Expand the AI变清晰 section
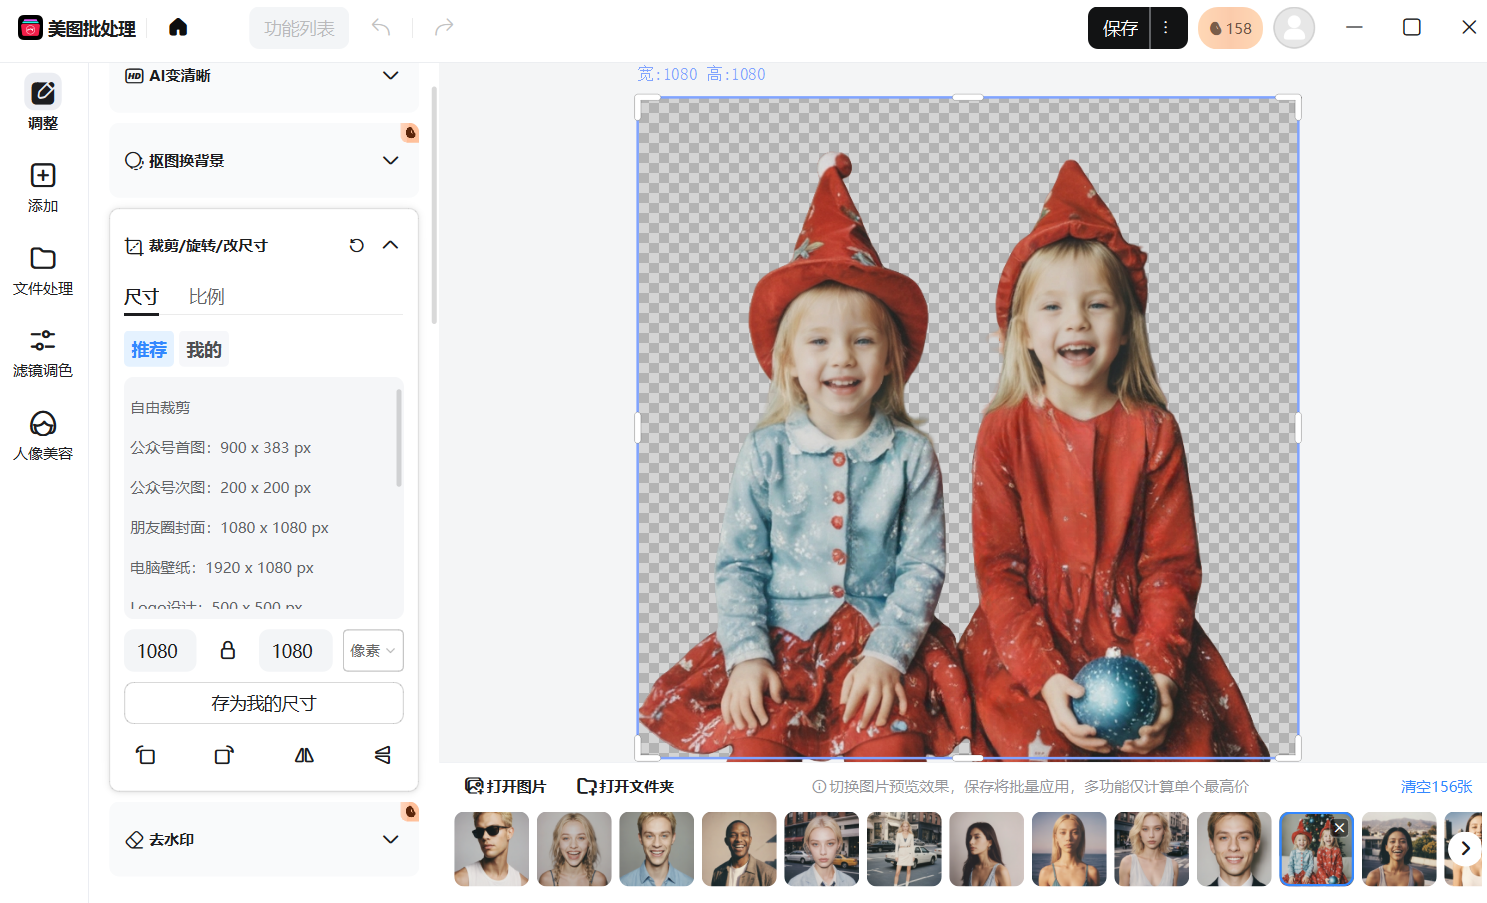The height and width of the screenshot is (903, 1487). click(390, 76)
